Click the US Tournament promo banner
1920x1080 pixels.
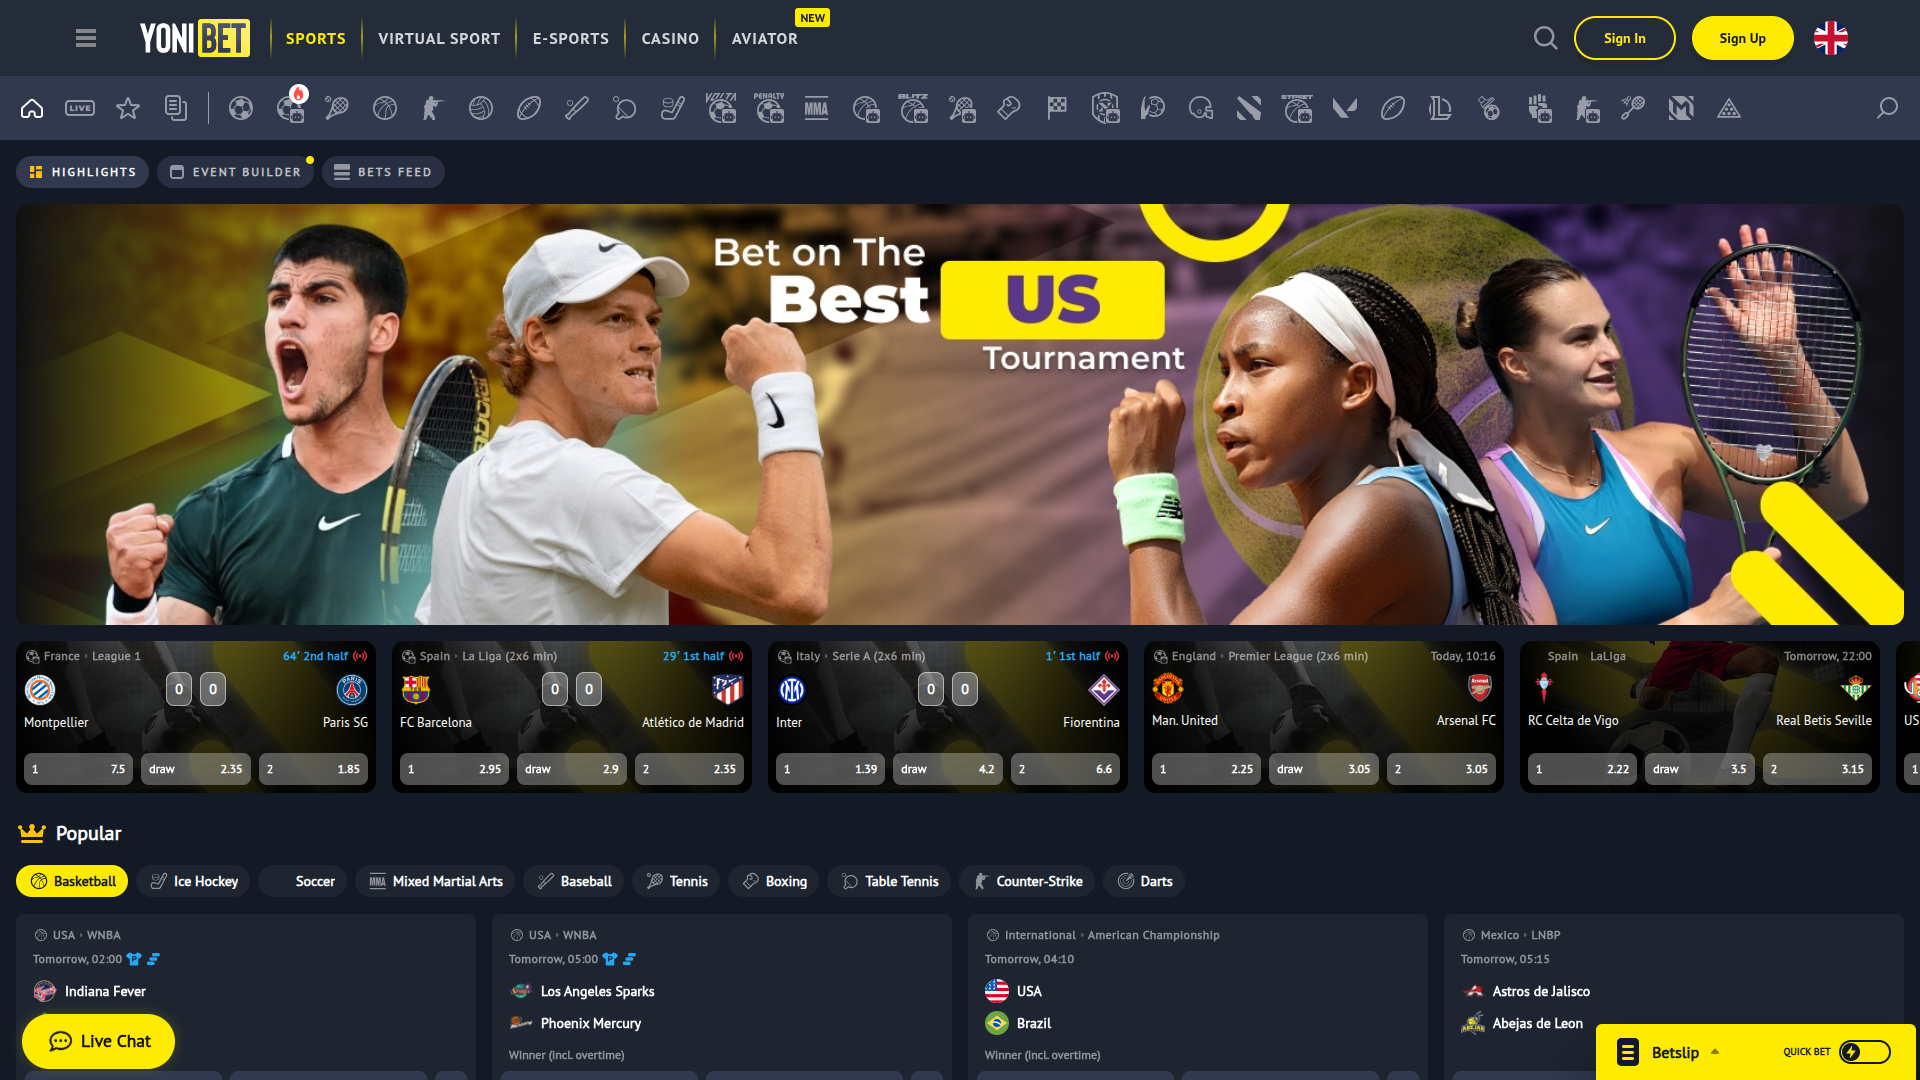pos(959,414)
